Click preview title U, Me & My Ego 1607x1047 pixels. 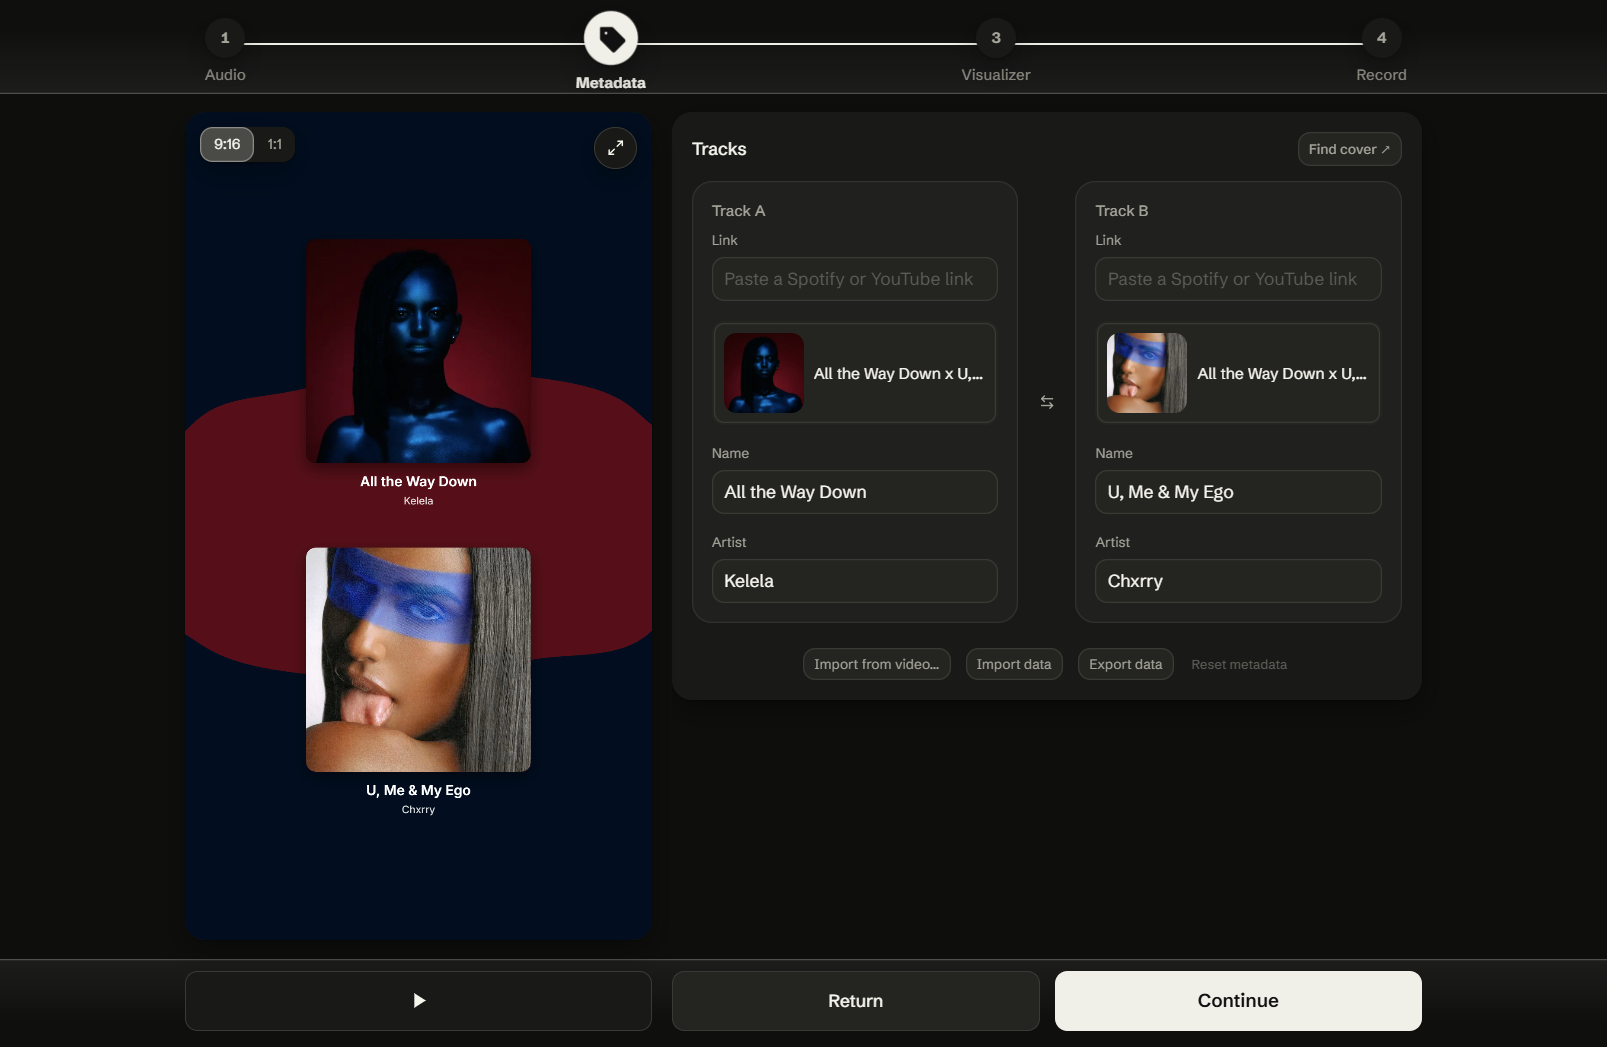pyautogui.click(x=418, y=790)
